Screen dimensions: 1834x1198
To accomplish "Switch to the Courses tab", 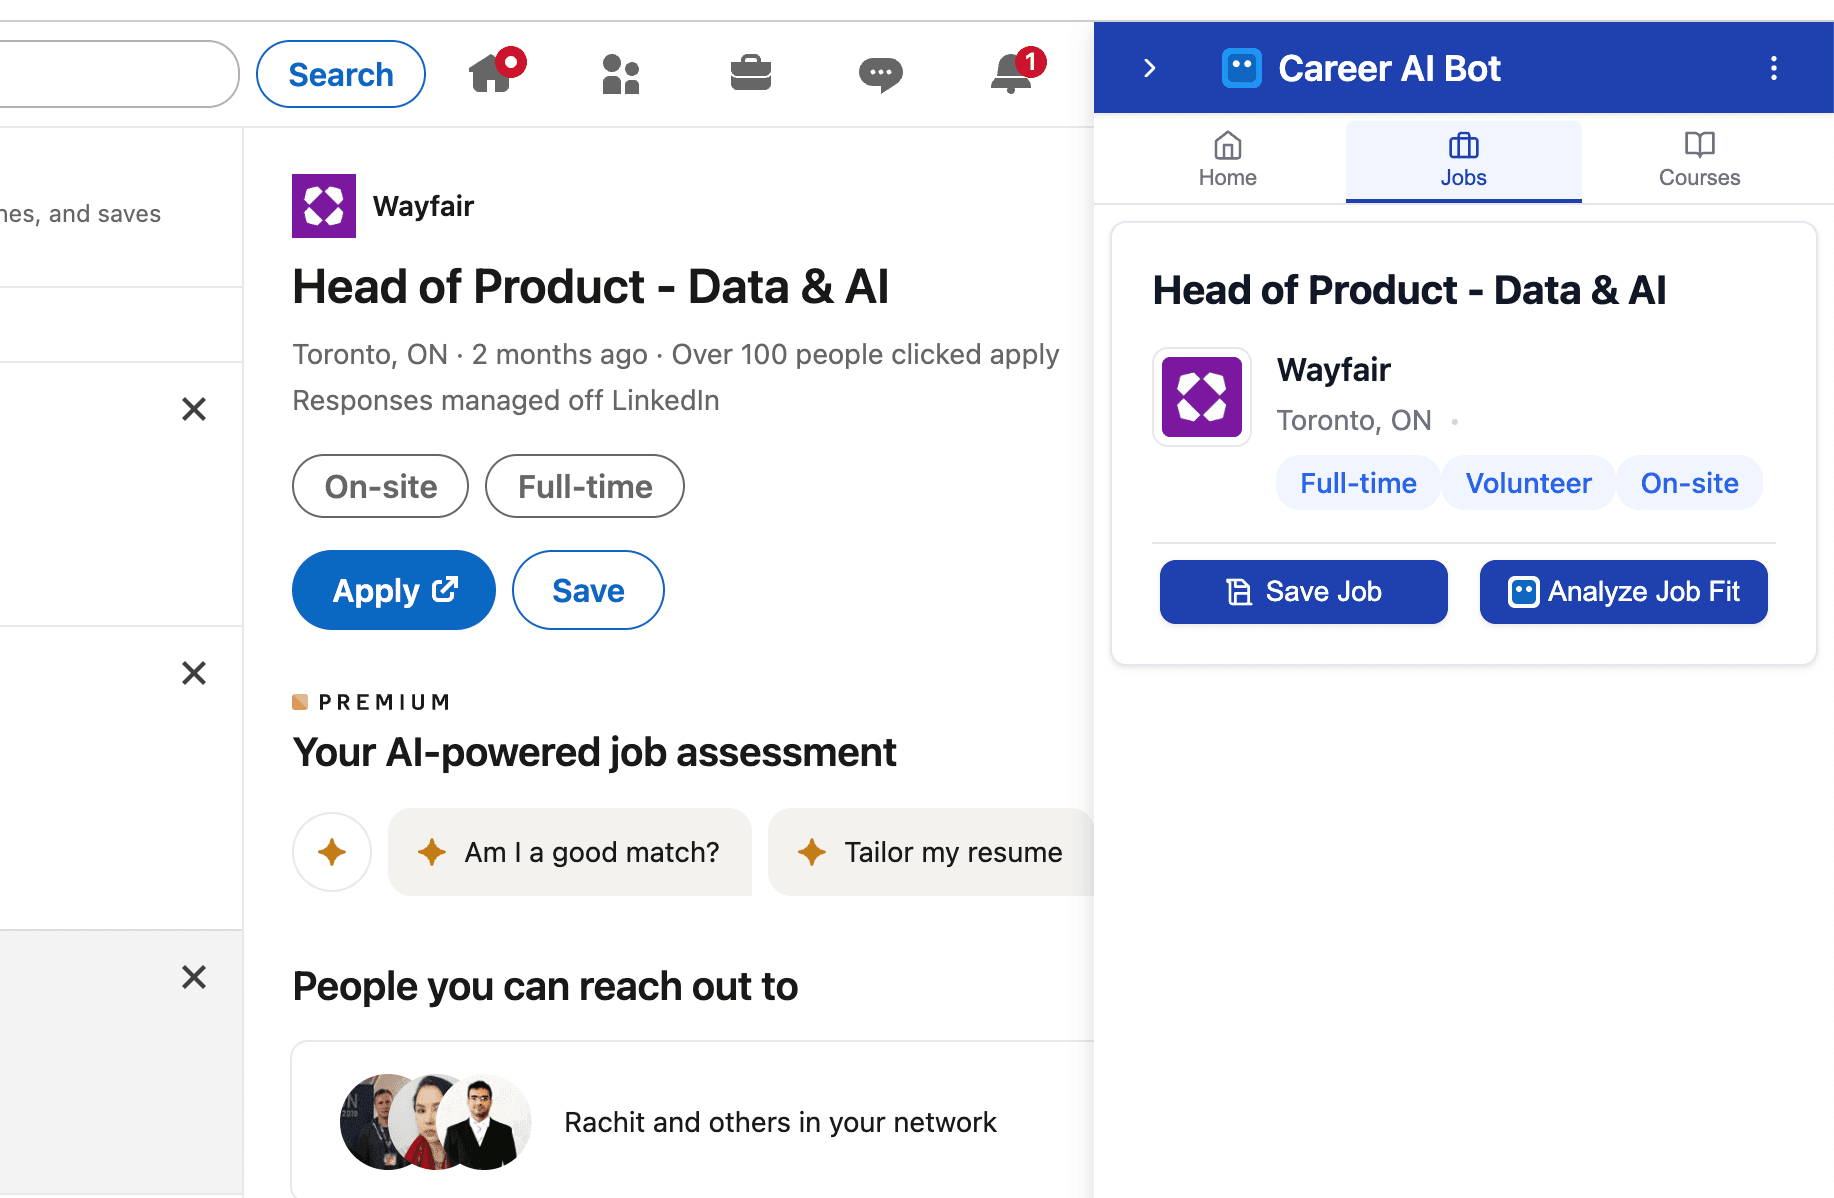I will (1699, 160).
